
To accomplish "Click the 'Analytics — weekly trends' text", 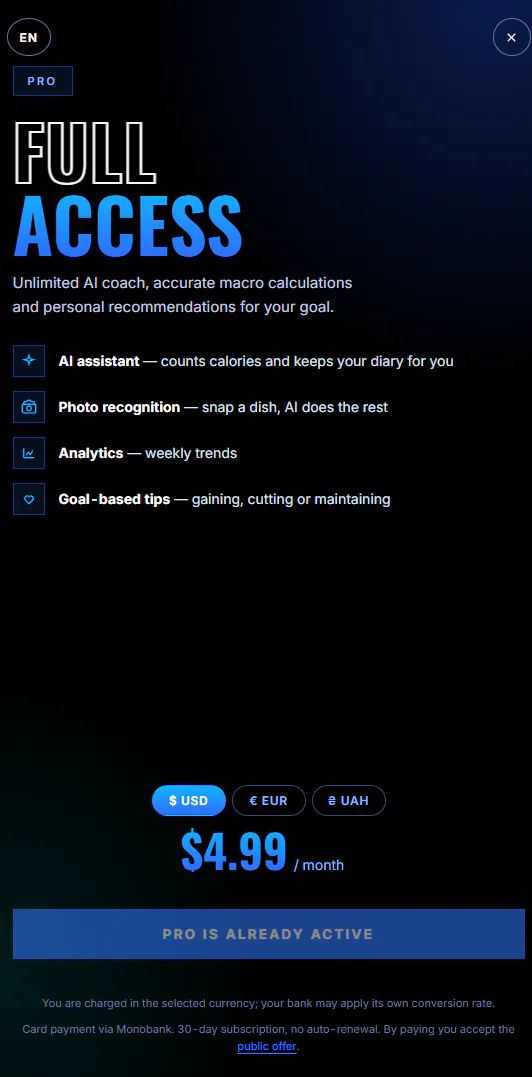I will click(148, 453).
